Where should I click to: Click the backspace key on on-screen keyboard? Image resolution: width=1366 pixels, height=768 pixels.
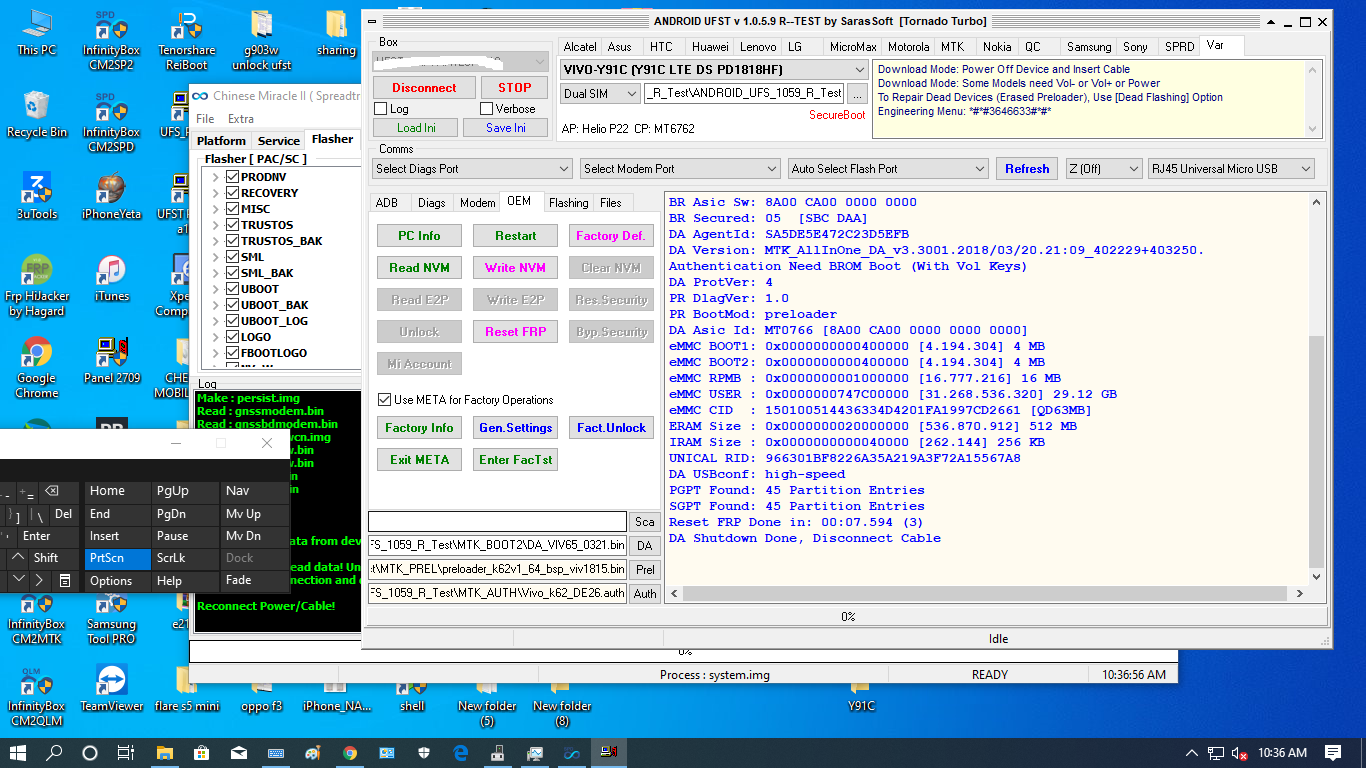click(51, 491)
